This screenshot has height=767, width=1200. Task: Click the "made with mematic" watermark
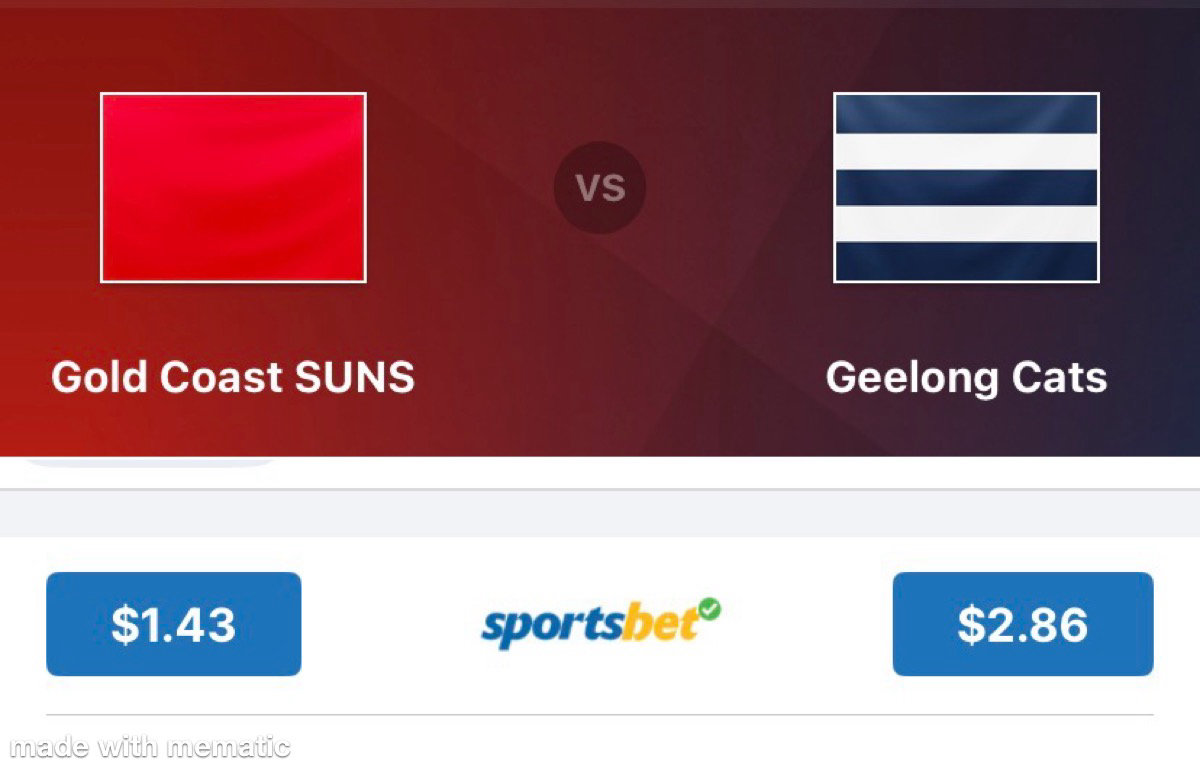pos(148,747)
